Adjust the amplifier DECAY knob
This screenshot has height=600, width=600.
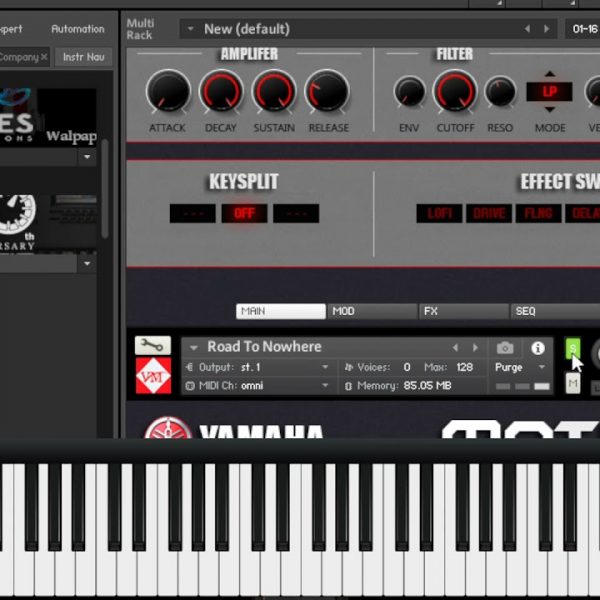click(221, 92)
